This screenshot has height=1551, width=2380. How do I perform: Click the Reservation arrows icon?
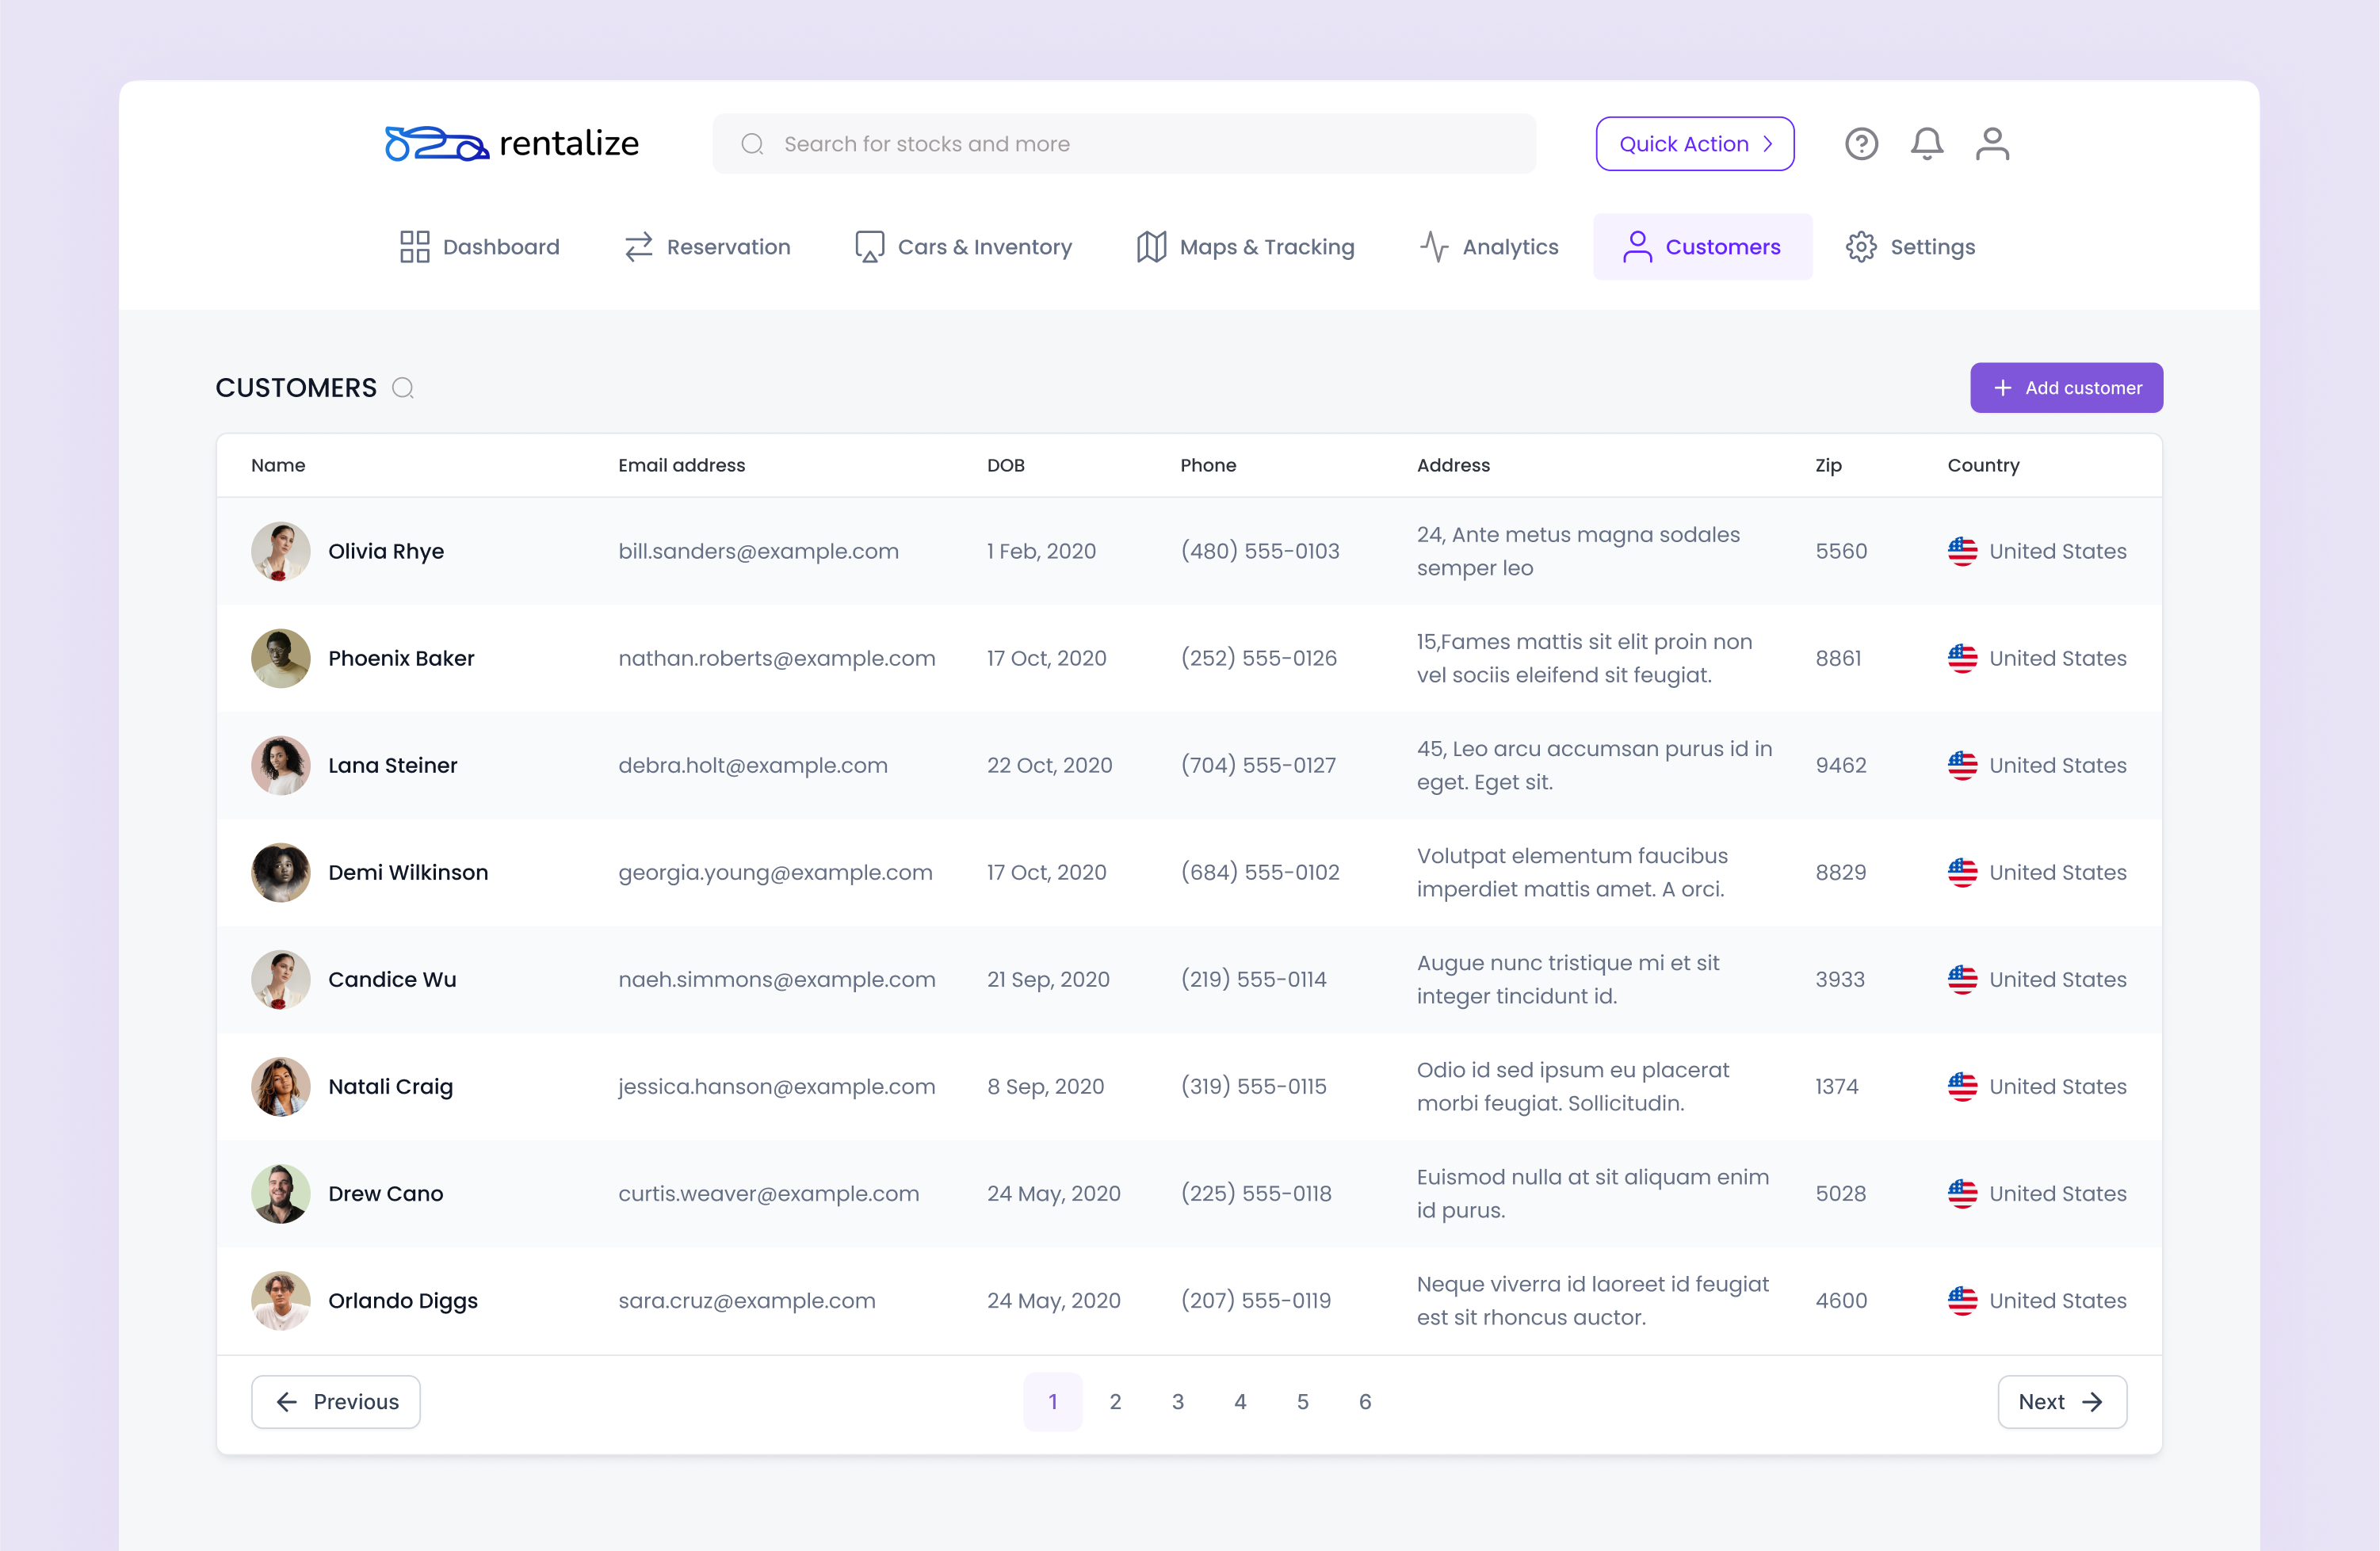[639, 246]
